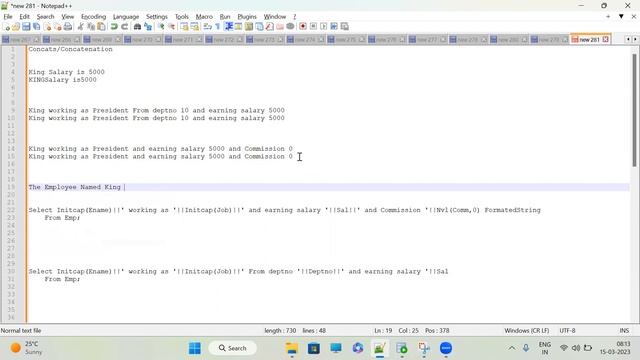Open the Windows Start button

(195, 348)
